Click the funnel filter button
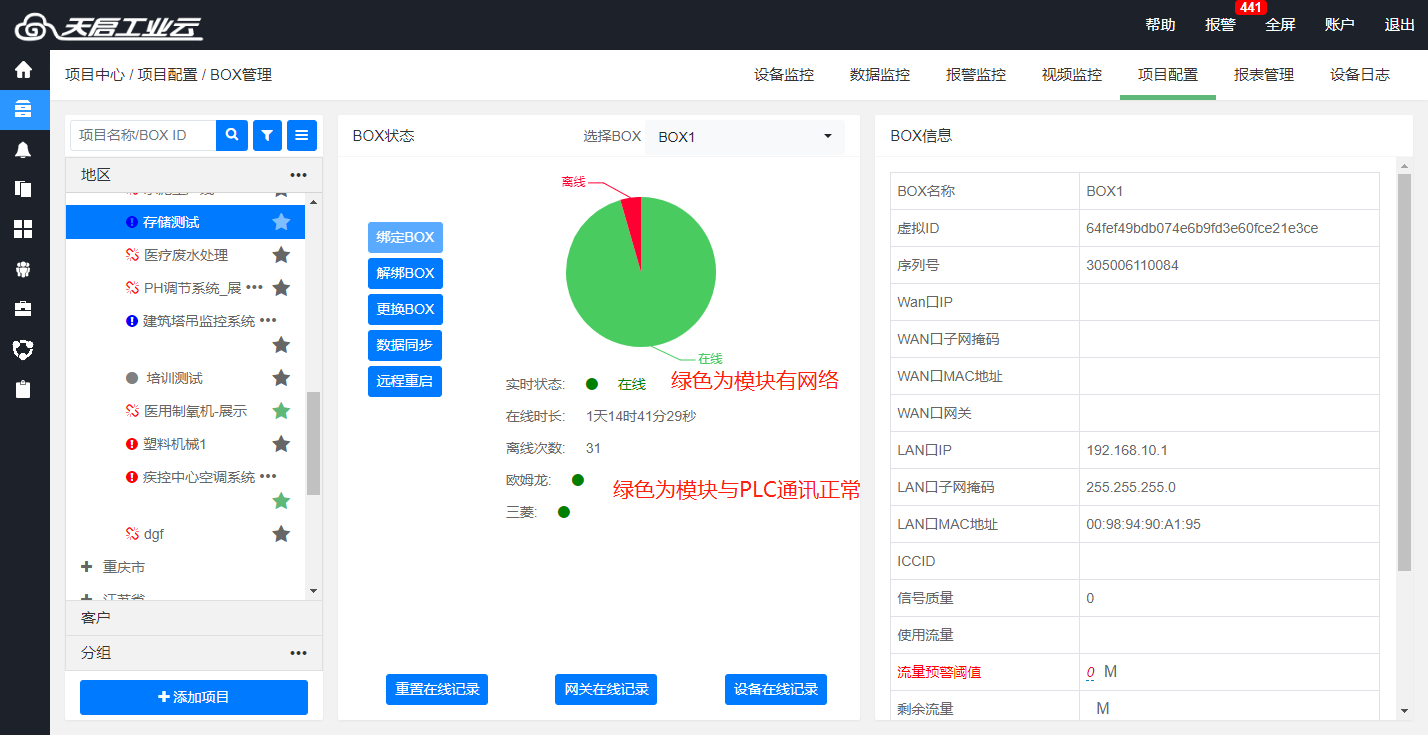The width and height of the screenshot is (1428, 735). pyautogui.click(x=267, y=135)
